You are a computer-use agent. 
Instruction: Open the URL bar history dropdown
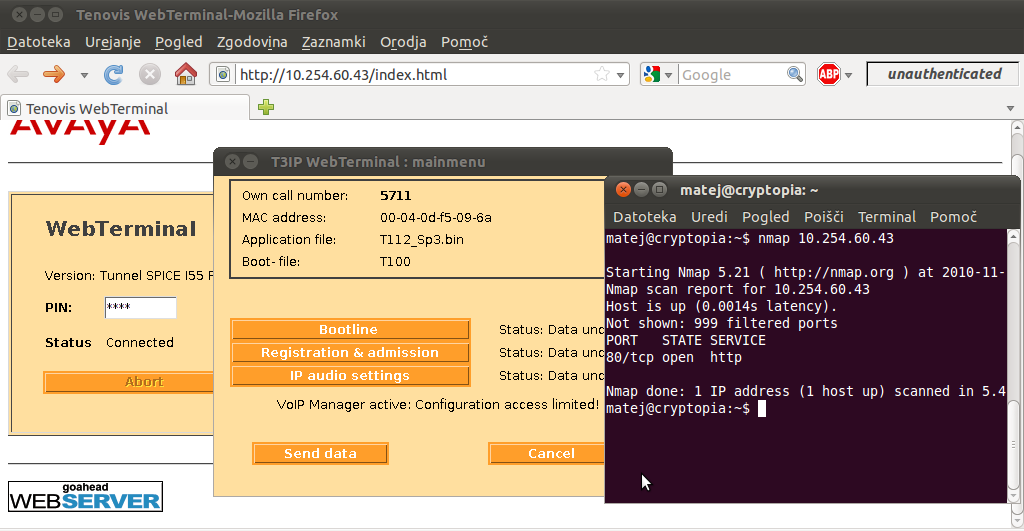pyautogui.click(x=620, y=75)
